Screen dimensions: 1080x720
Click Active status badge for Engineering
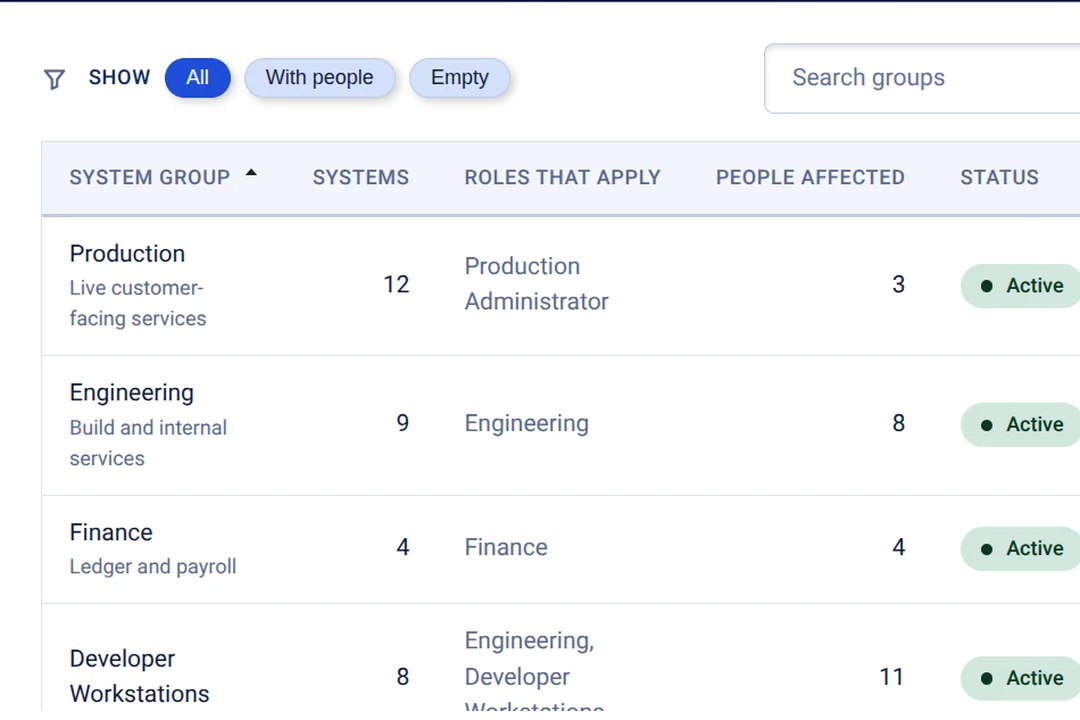pyautogui.click(x=1021, y=424)
